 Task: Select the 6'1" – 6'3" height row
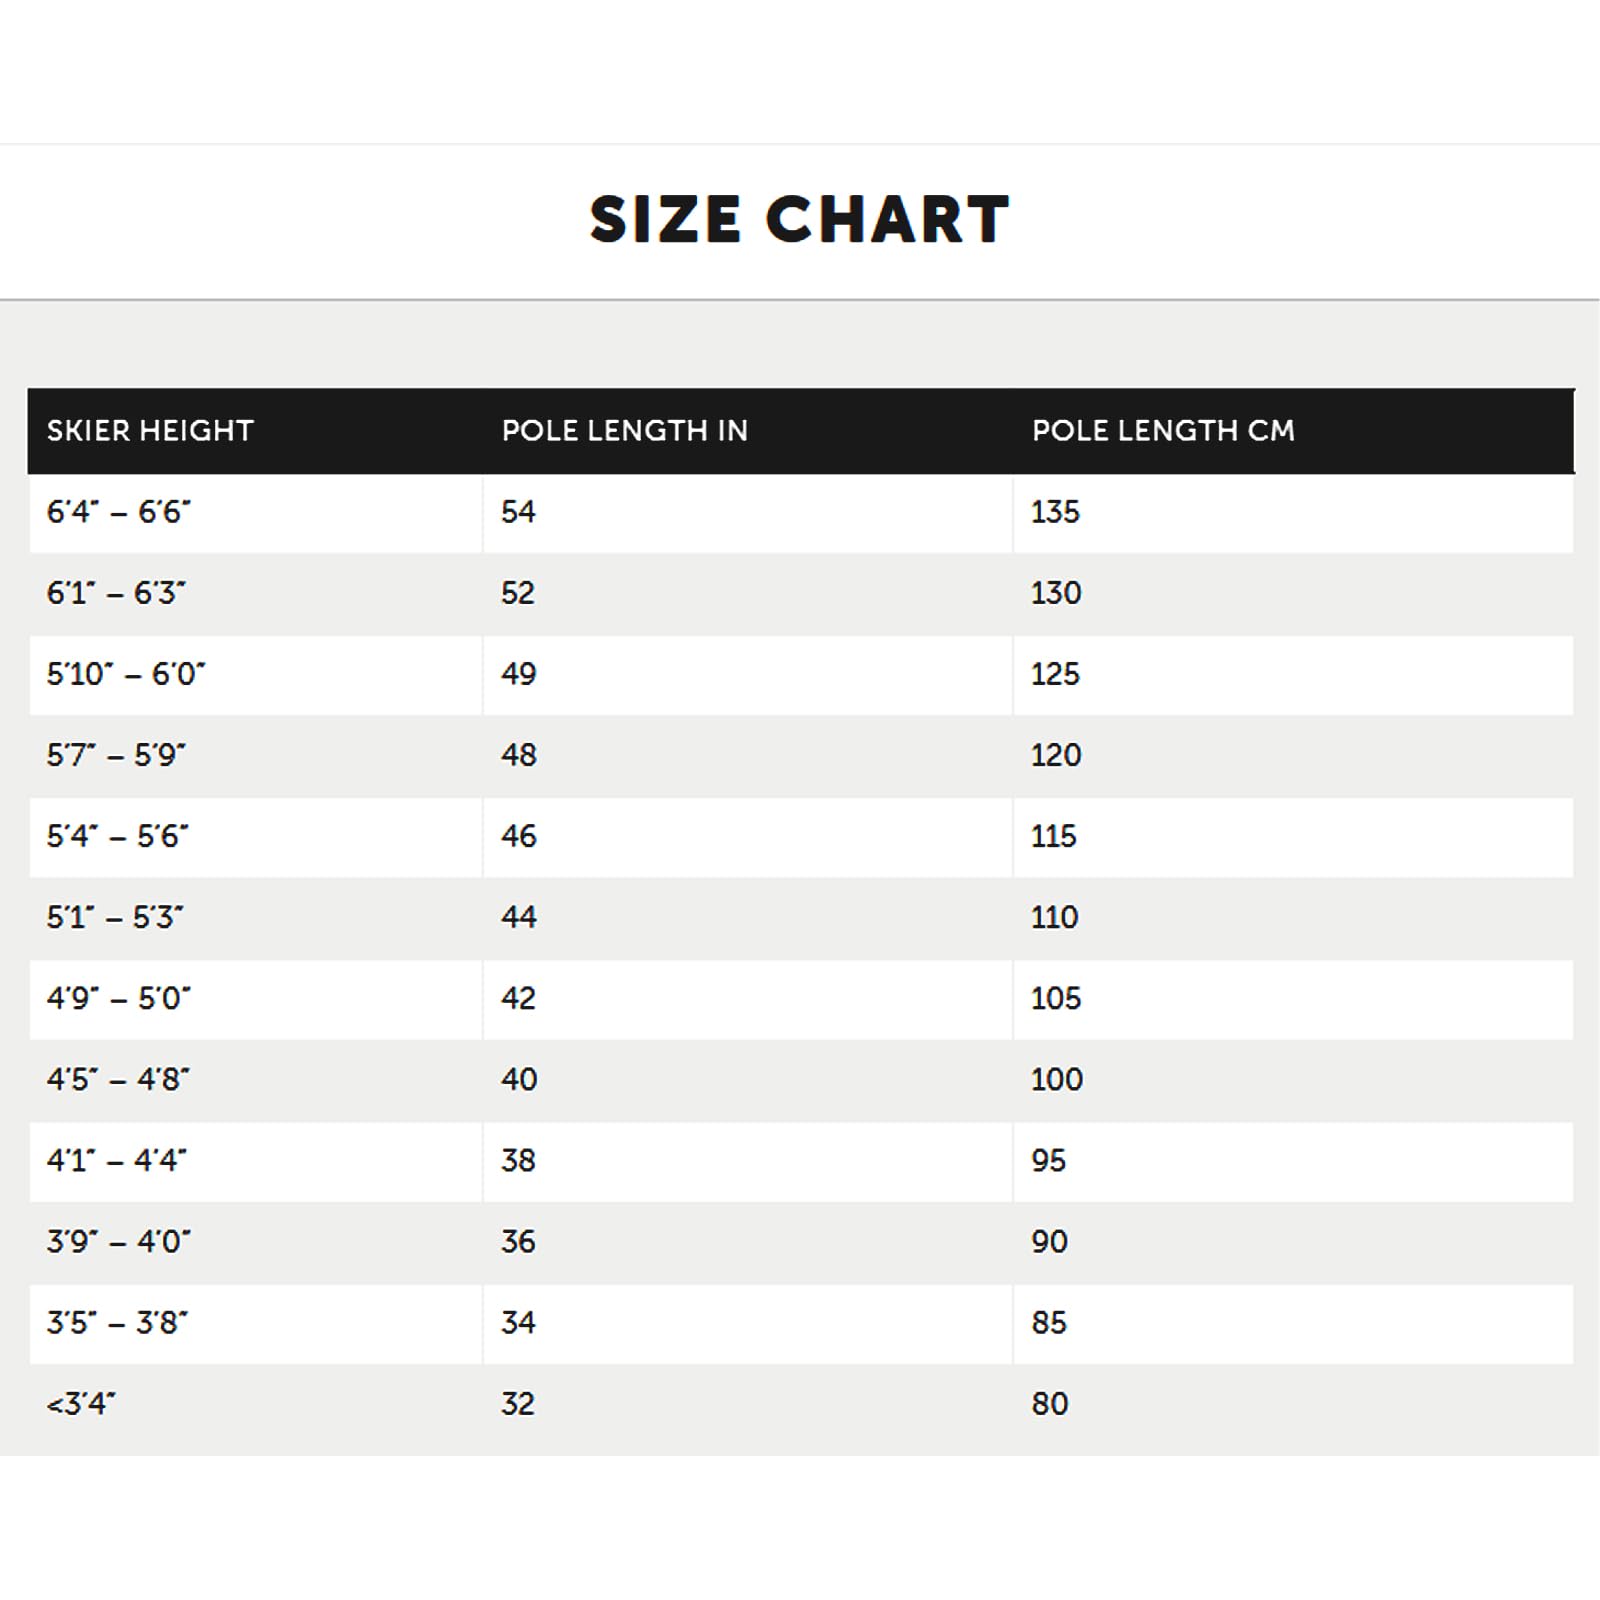[801, 594]
